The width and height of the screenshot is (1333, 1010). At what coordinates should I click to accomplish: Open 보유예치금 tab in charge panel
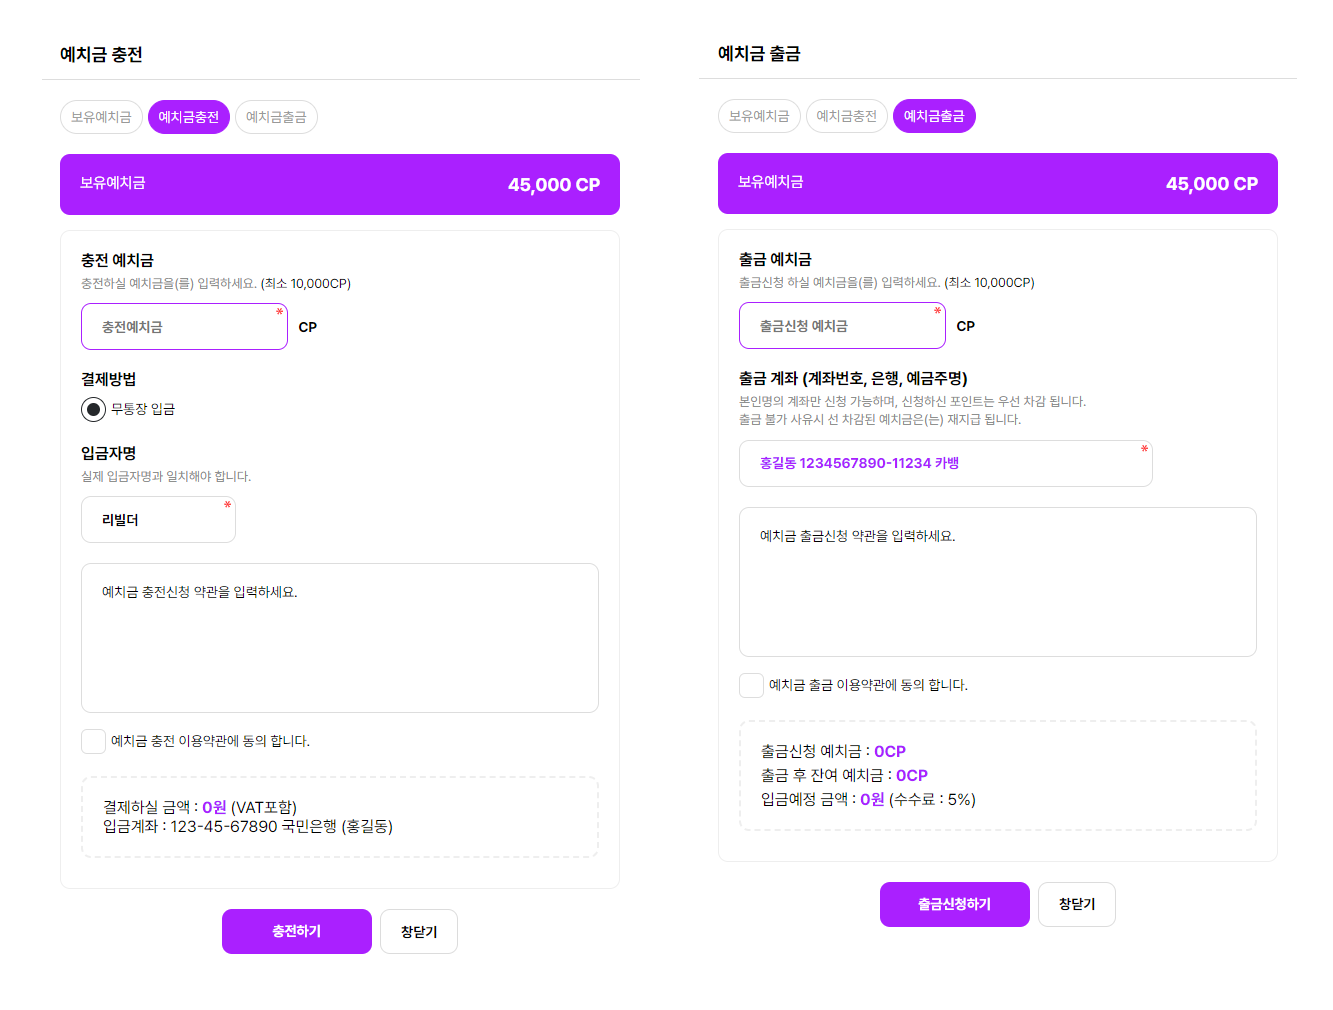coord(101,117)
